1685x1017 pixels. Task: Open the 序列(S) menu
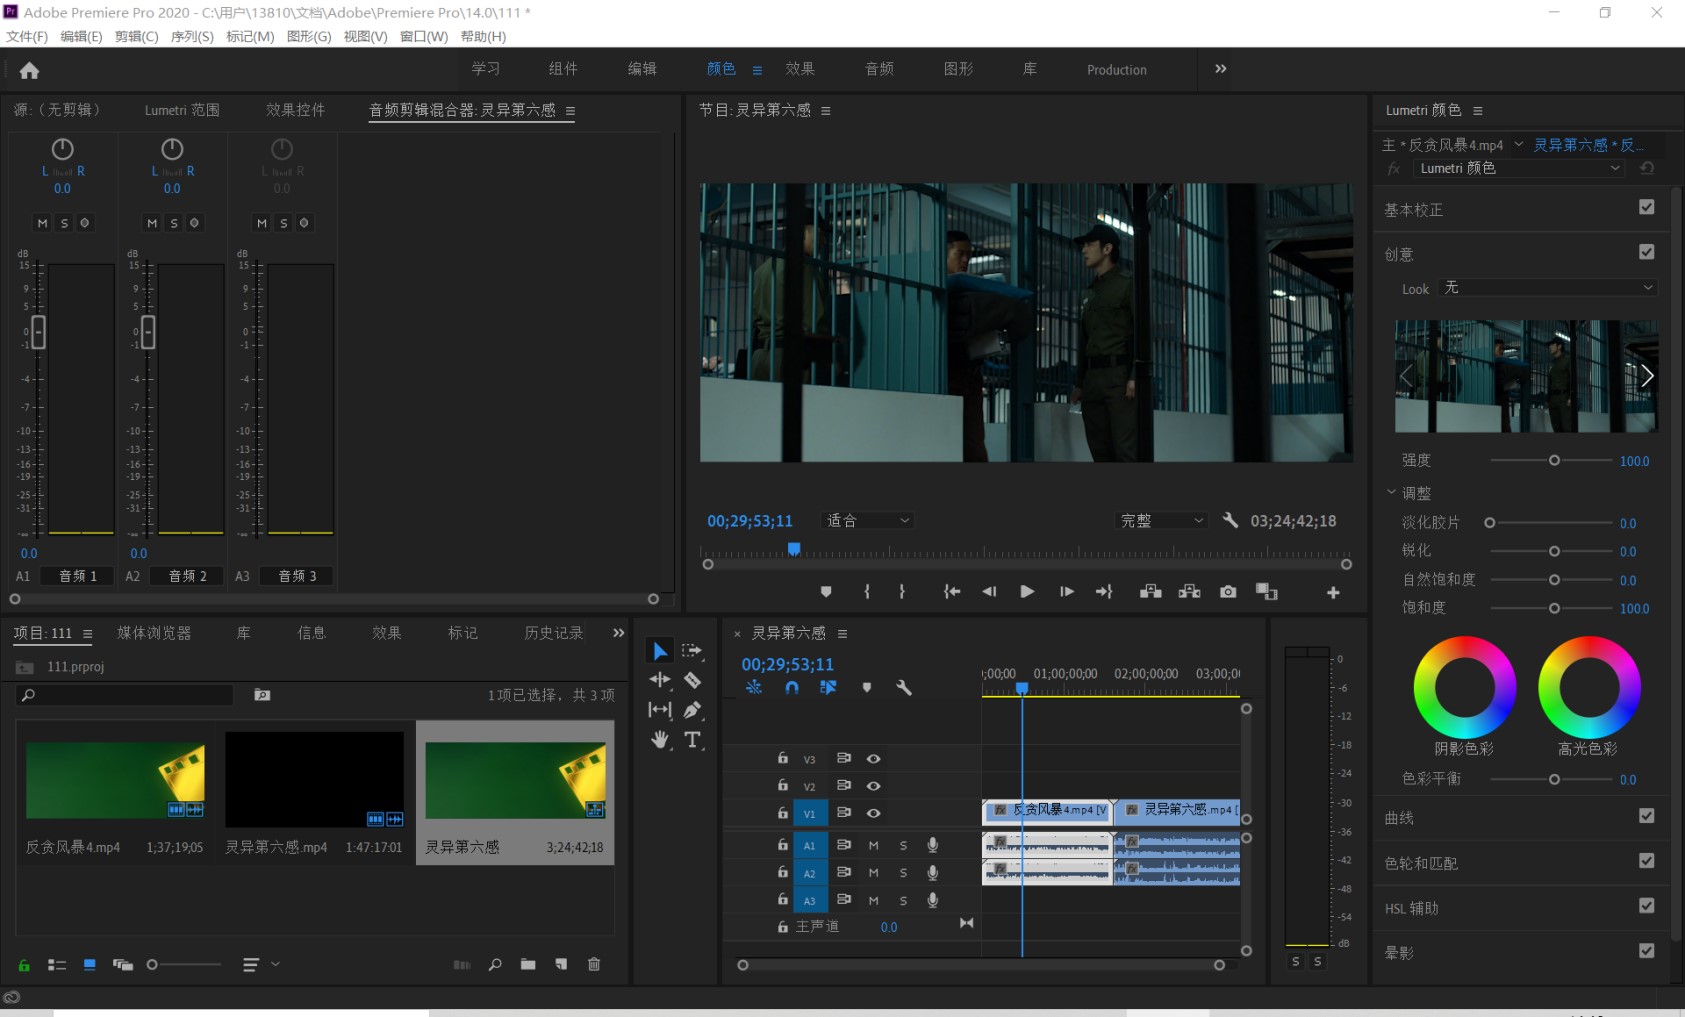192,36
